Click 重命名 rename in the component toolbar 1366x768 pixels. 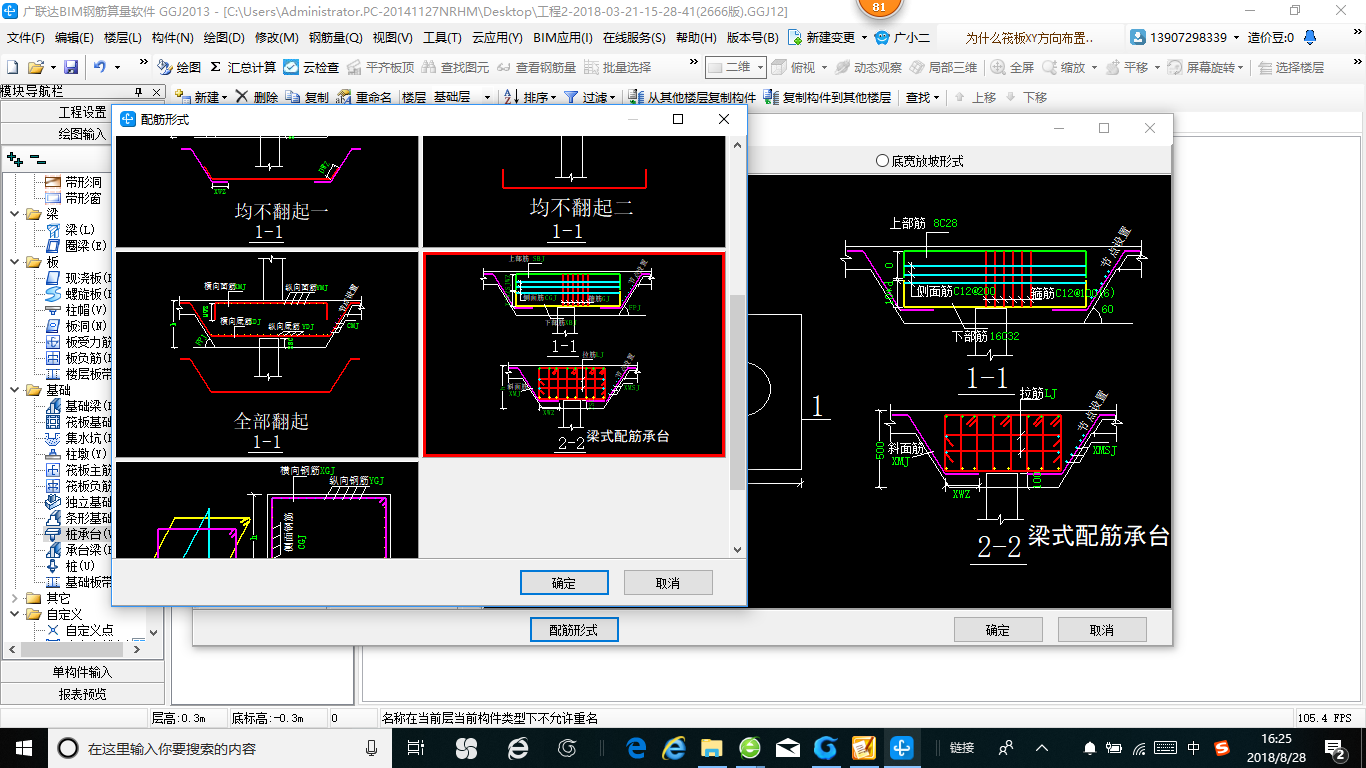tap(364, 97)
